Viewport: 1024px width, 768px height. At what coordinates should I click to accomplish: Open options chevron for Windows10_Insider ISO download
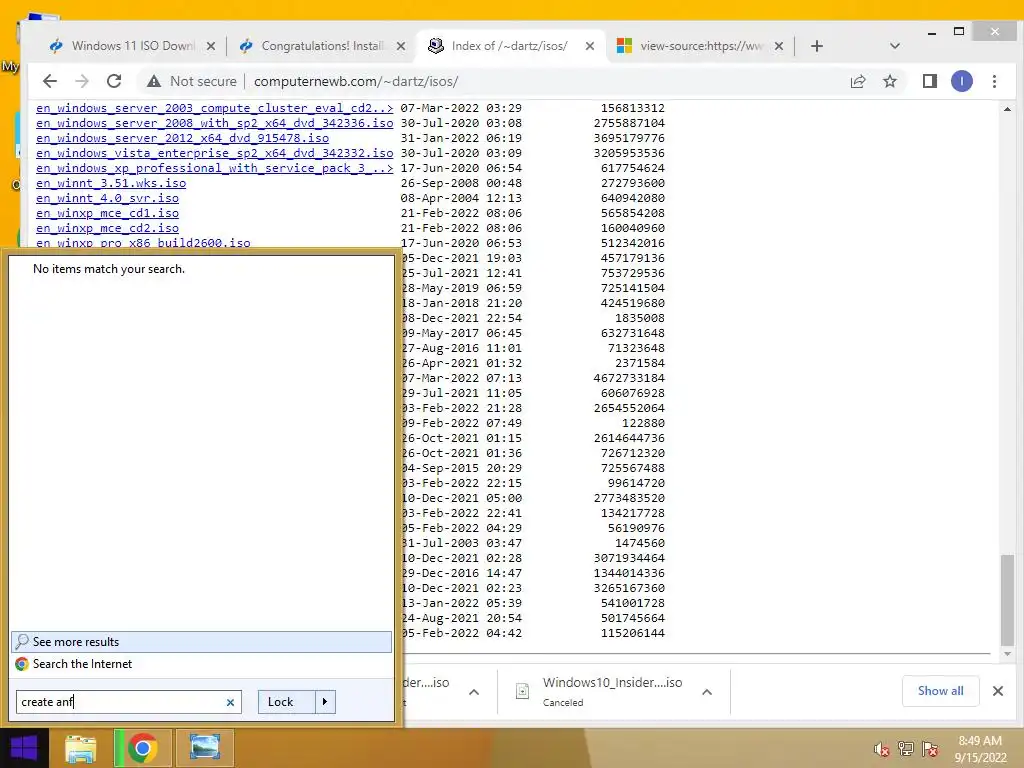point(707,692)
